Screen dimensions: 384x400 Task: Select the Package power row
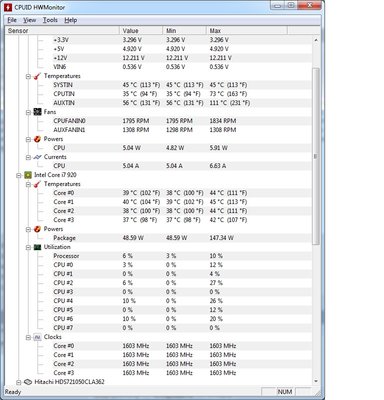(x=159, y=238)
